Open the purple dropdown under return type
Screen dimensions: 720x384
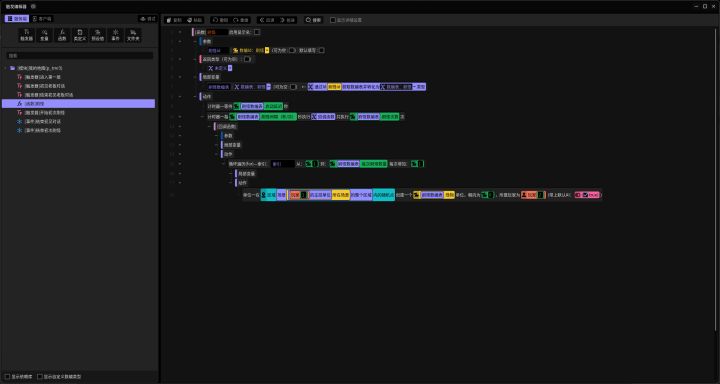tap(230, 68)
